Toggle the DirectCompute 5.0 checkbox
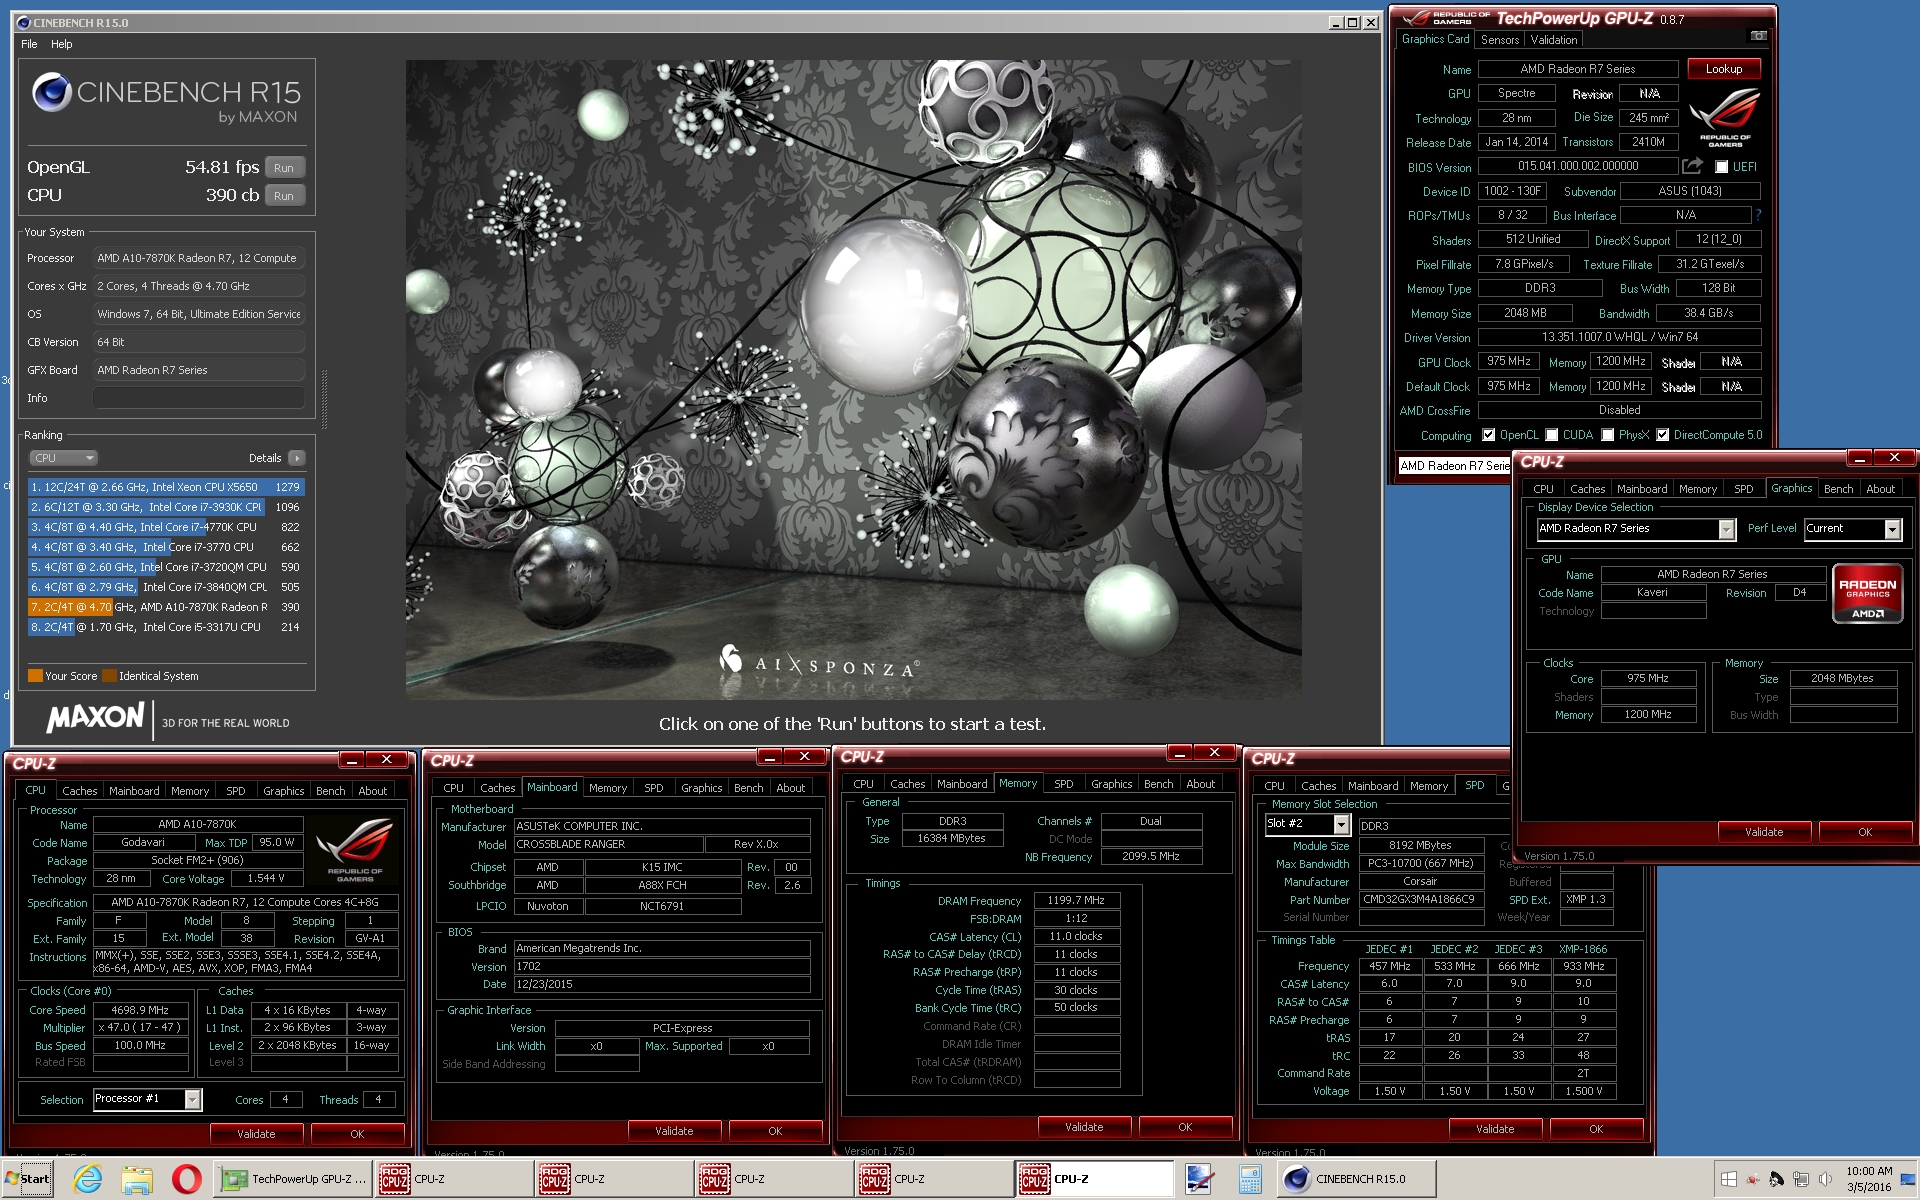 [1662, 435]
